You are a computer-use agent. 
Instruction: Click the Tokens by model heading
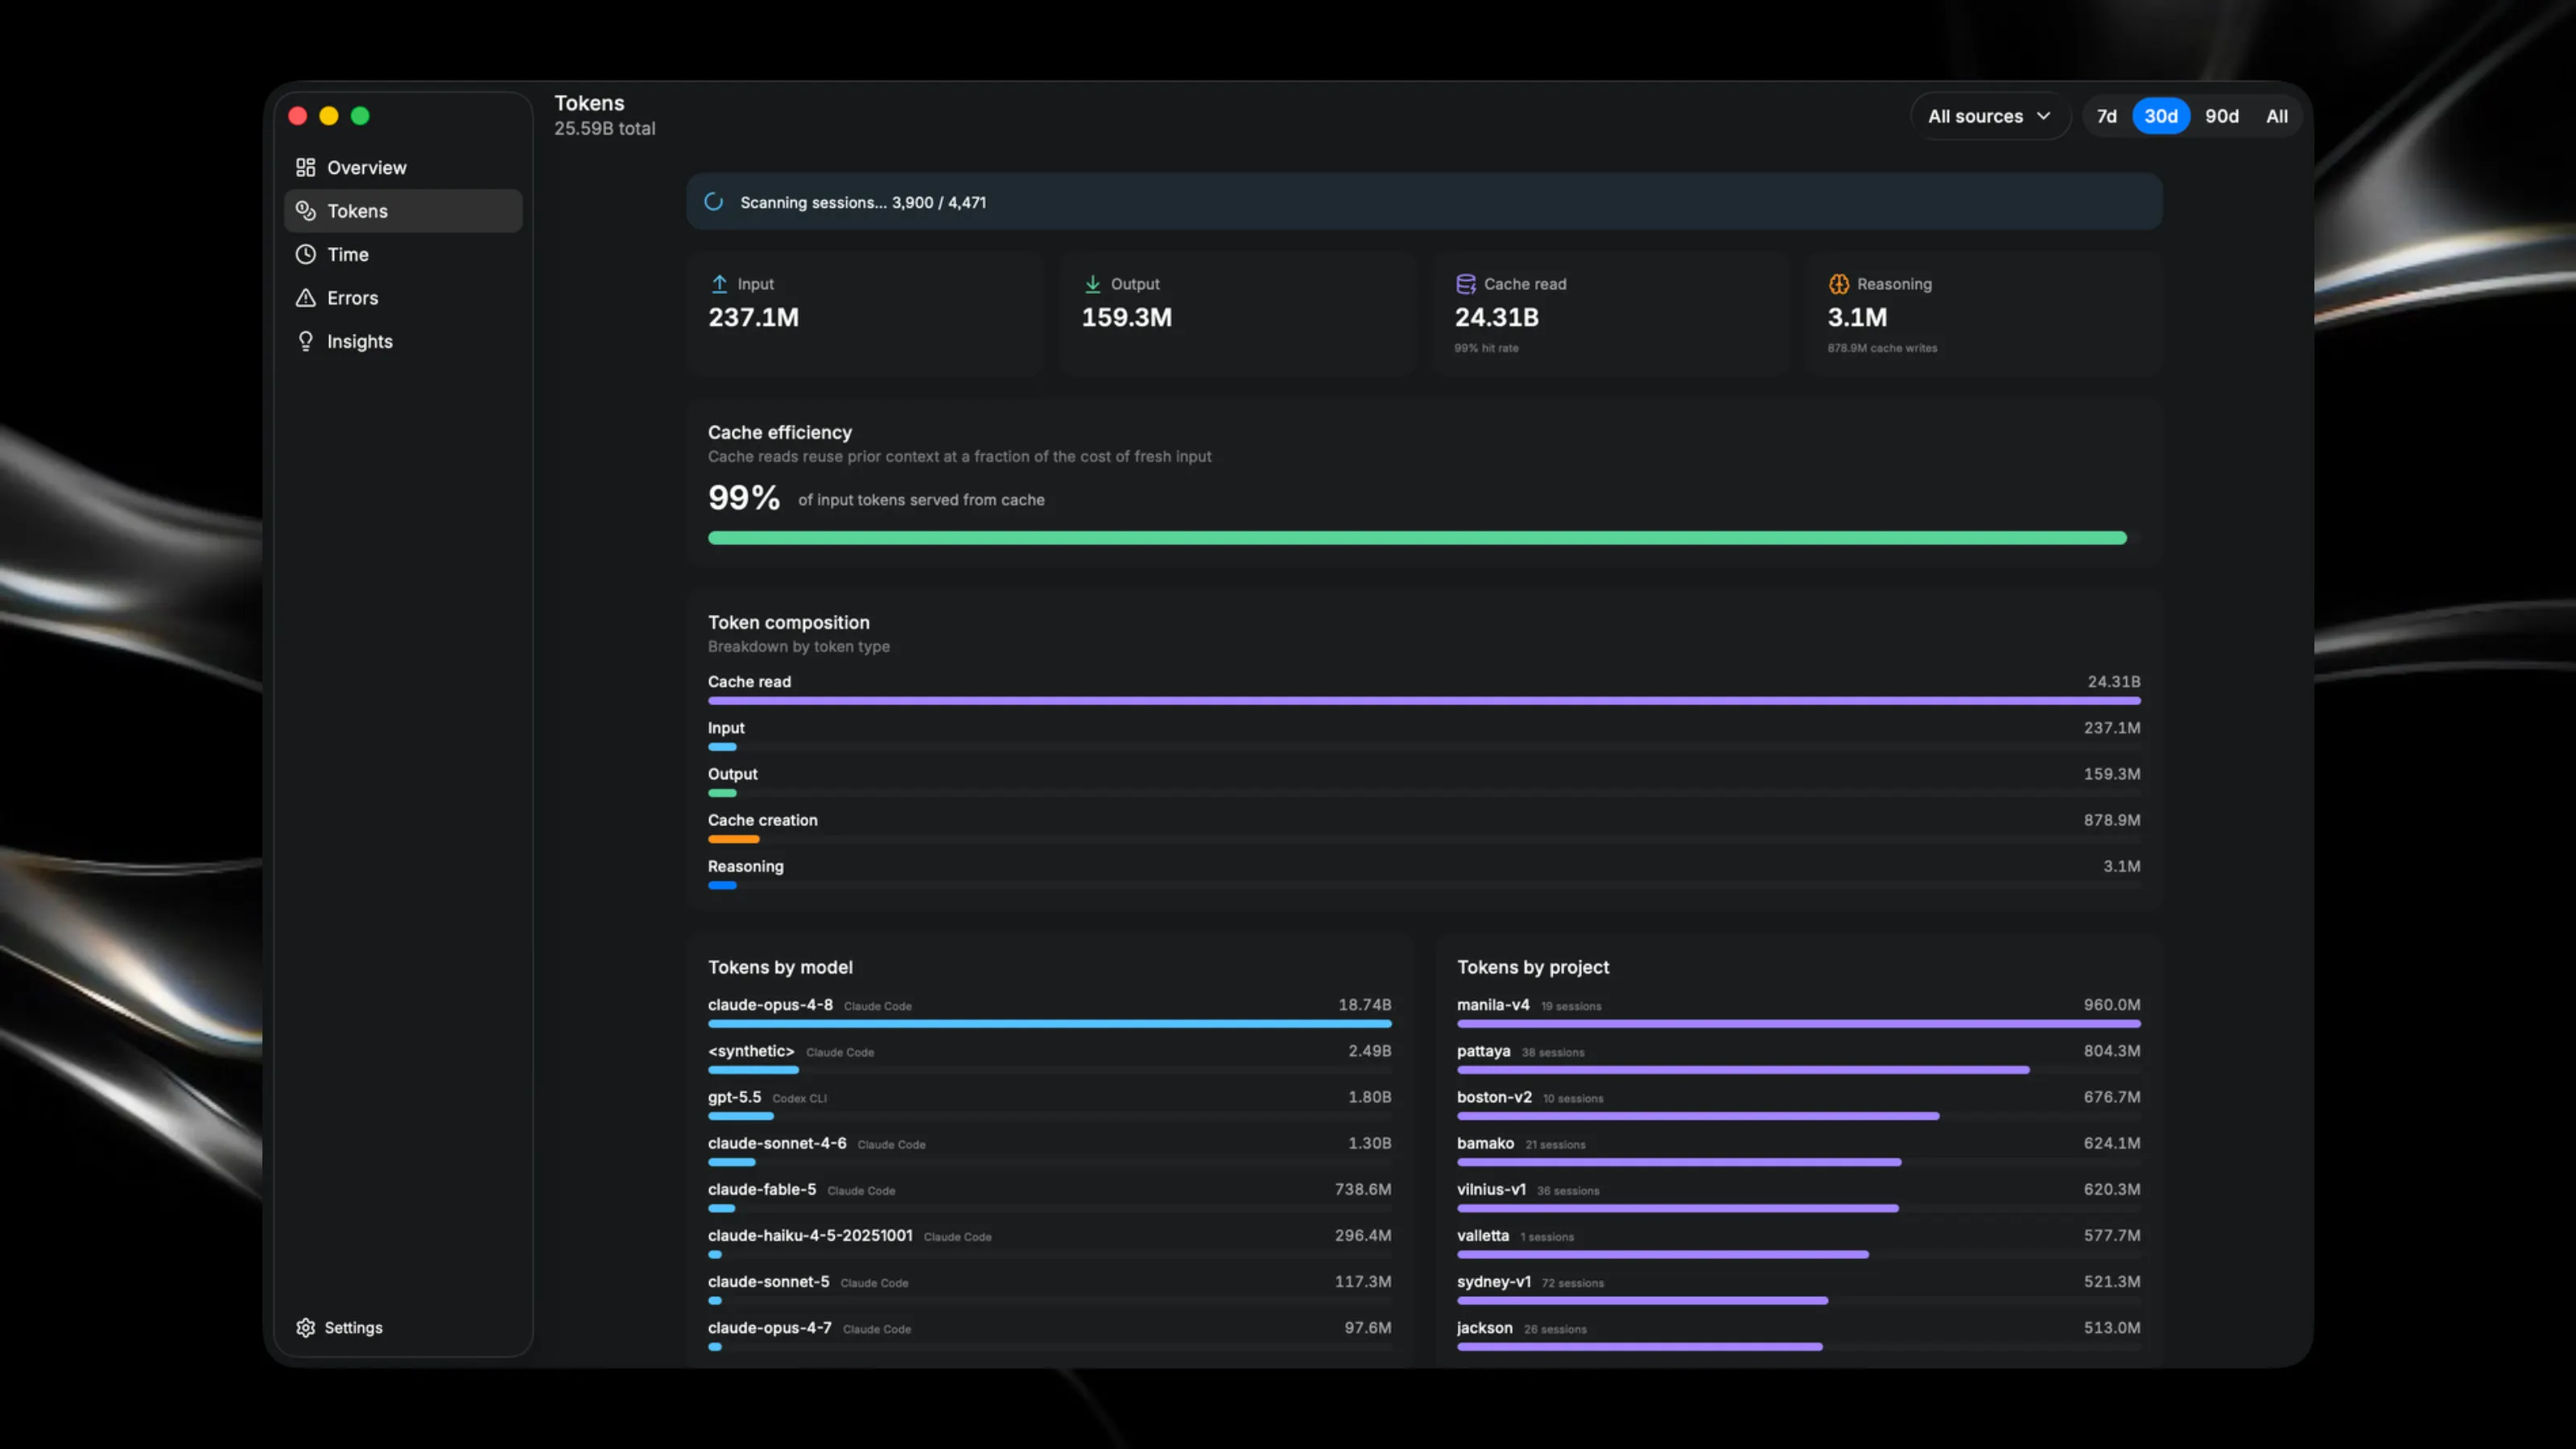780,967
